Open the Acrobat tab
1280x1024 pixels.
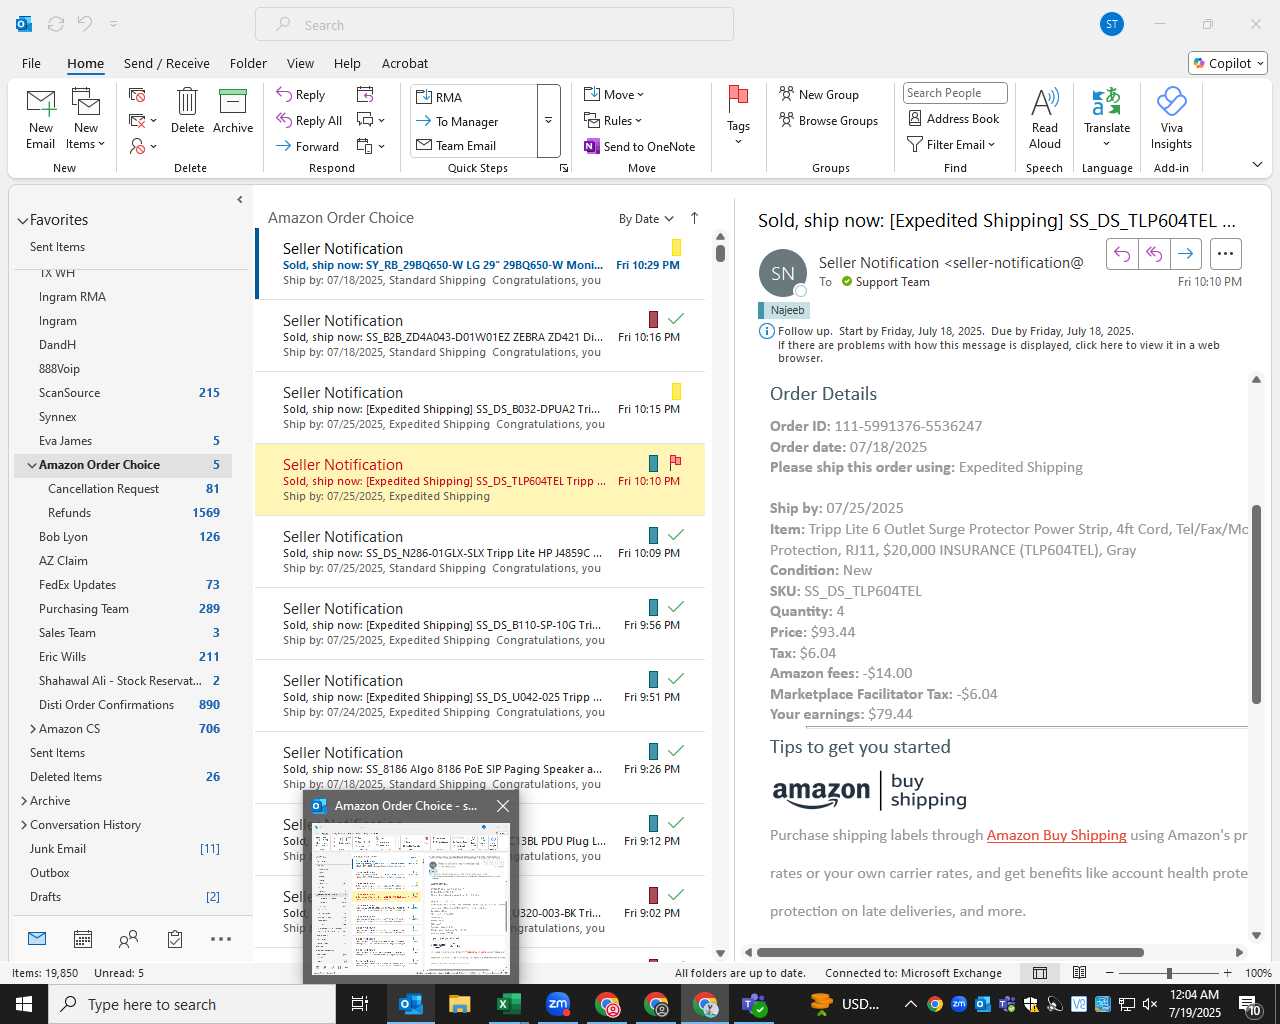click(405, 63)
